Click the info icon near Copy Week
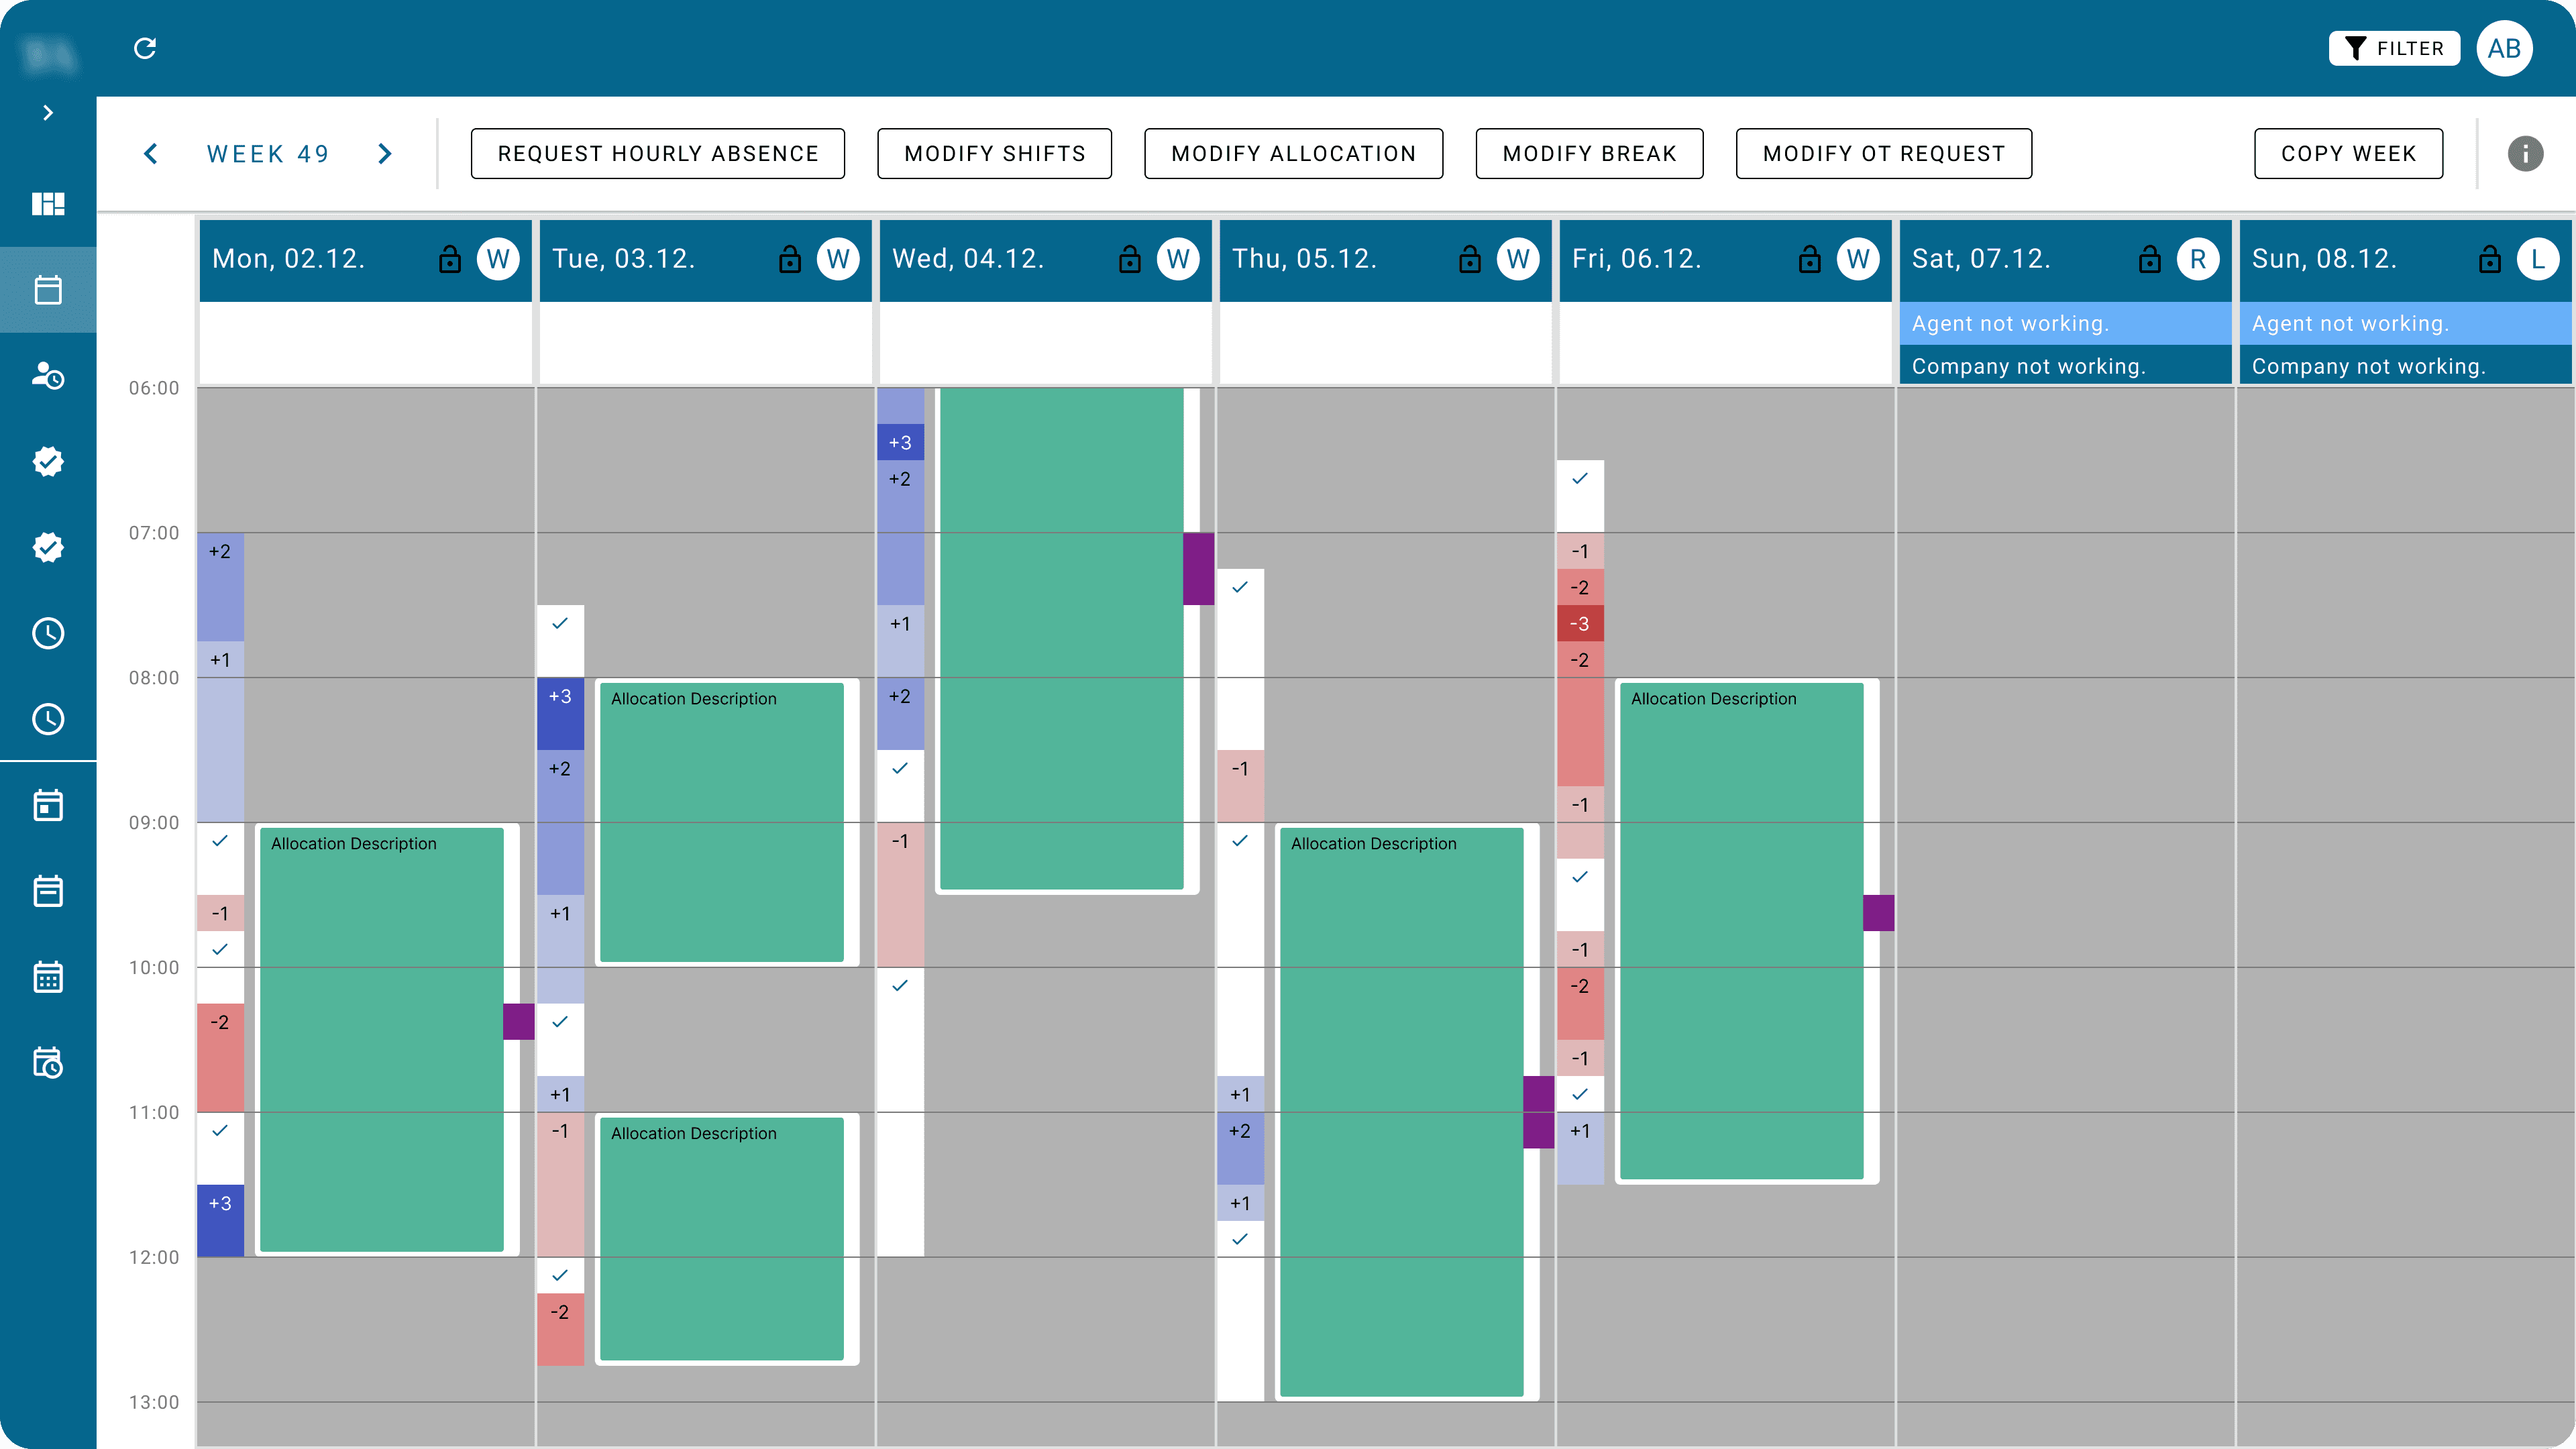Viewport: 2576px width, 1449px height. (2525, 154)
